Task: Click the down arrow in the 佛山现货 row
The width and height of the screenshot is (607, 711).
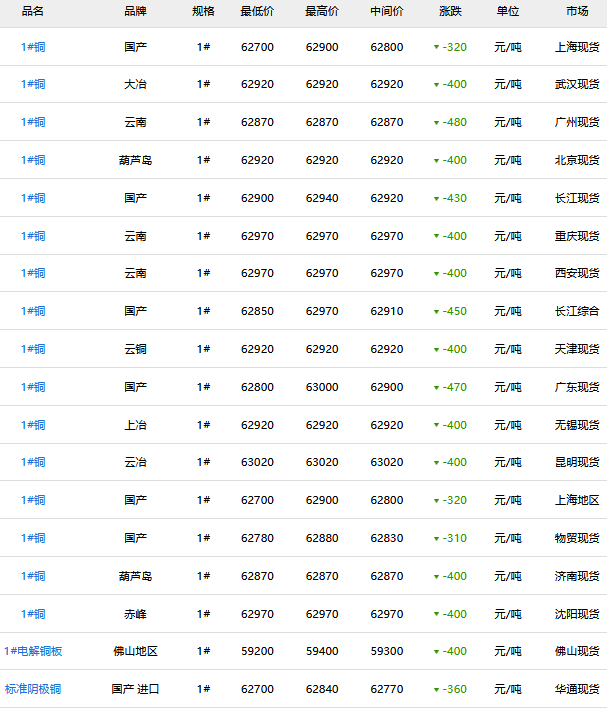Action: 436,652
